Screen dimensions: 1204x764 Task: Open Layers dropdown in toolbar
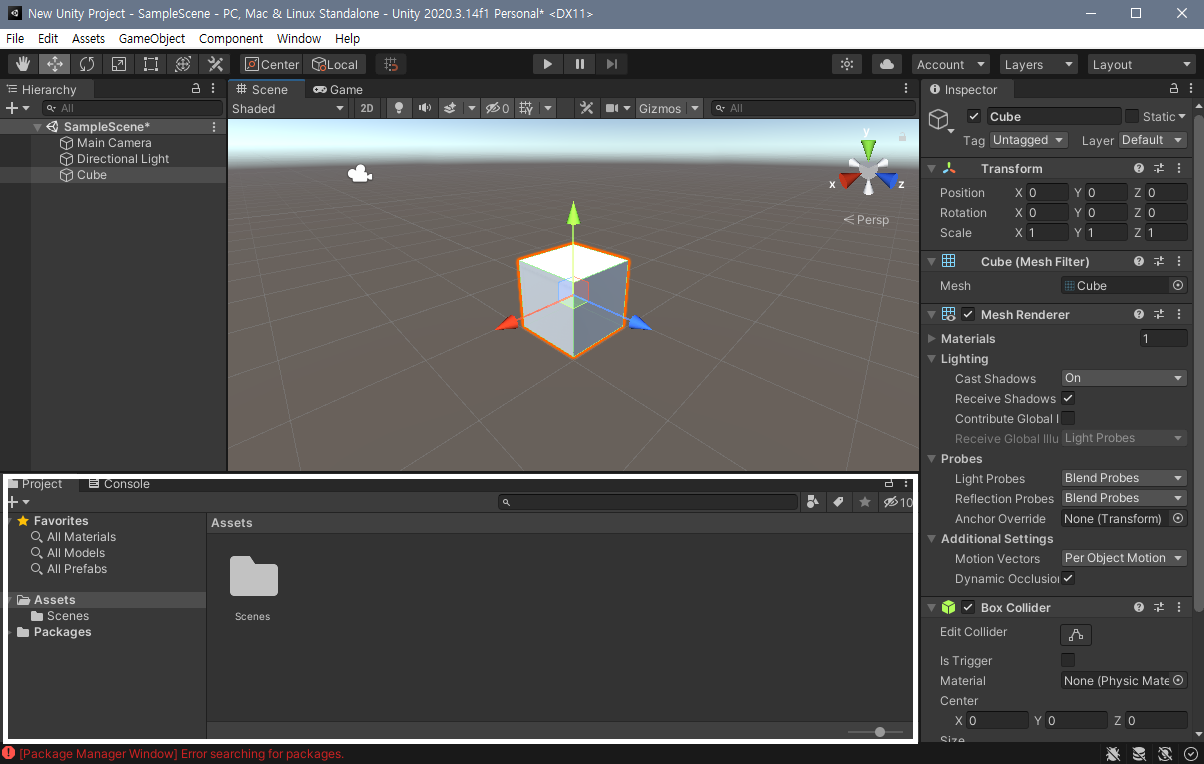point(1038,64)
